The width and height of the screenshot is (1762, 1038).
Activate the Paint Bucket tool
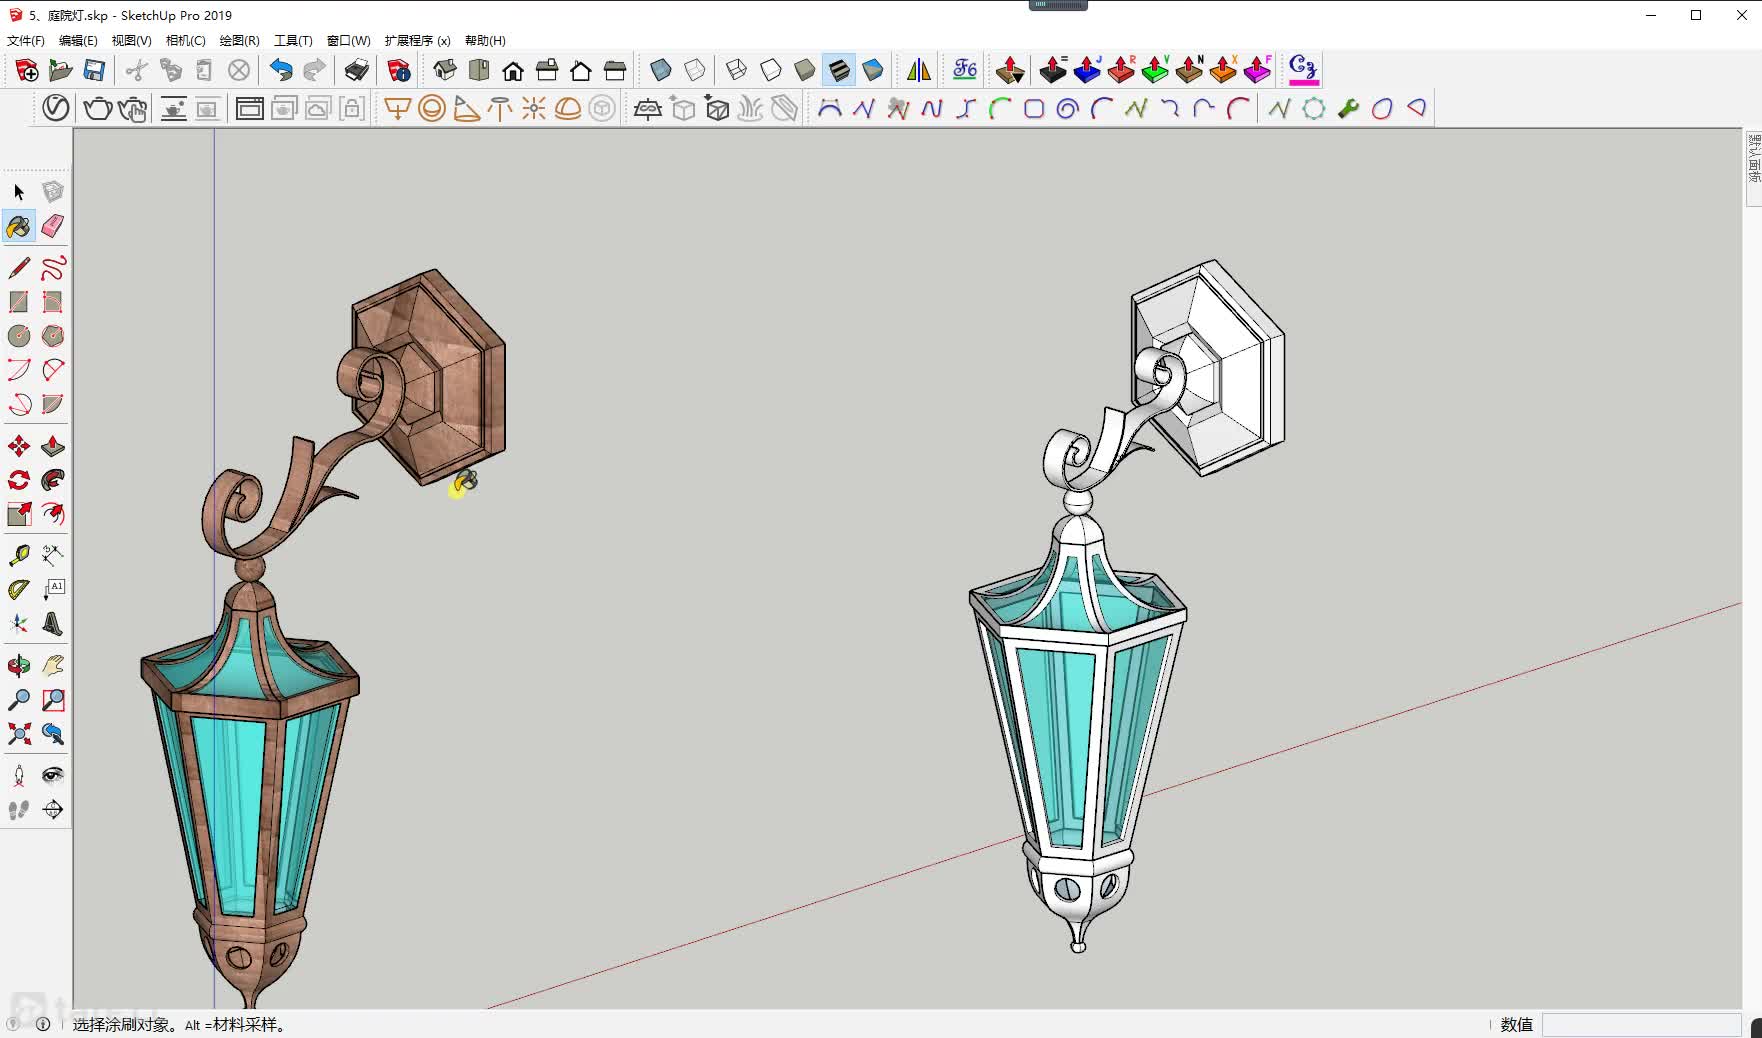click(19, 227)
